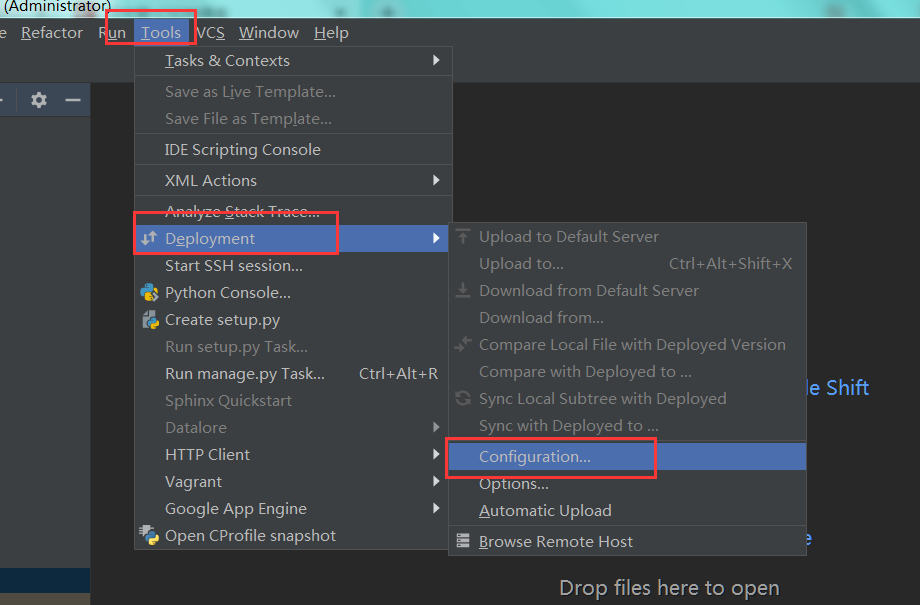
Task: Expand the Google App Engine submenu arrow
Action: (x=436, y=508)
